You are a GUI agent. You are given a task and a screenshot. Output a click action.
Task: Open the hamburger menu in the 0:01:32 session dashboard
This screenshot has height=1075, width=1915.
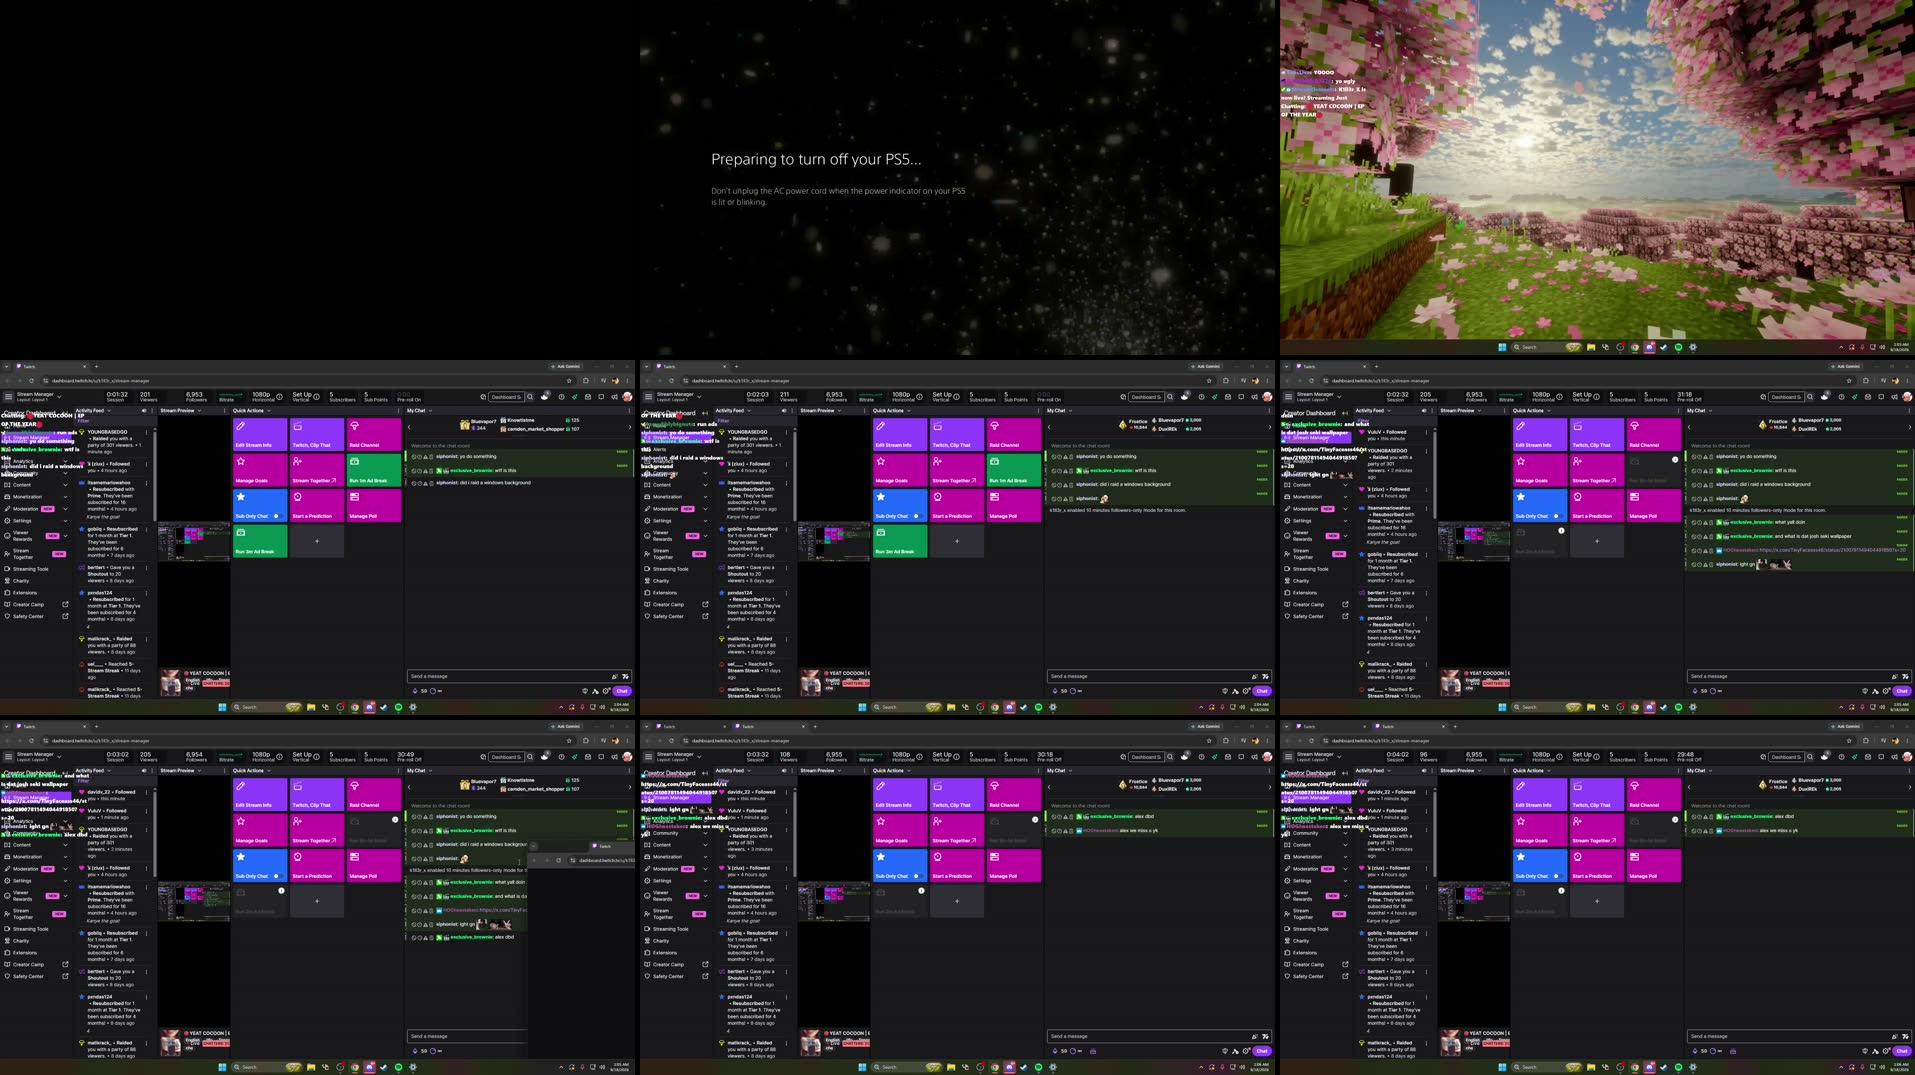[x=8, y=396]
